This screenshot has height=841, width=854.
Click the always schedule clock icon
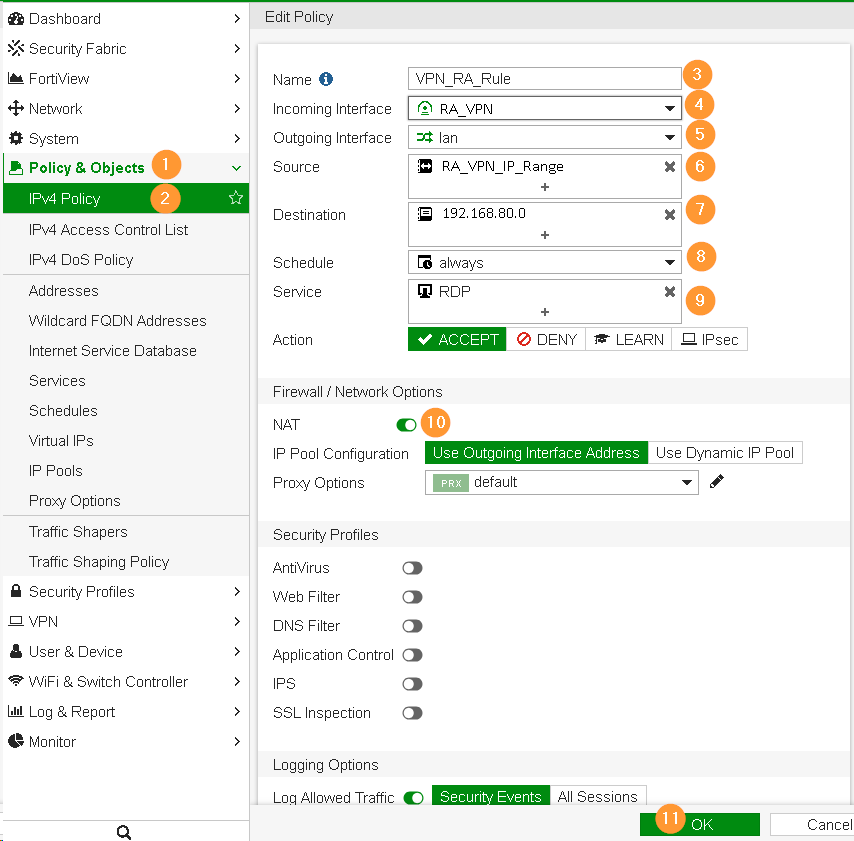425,263
